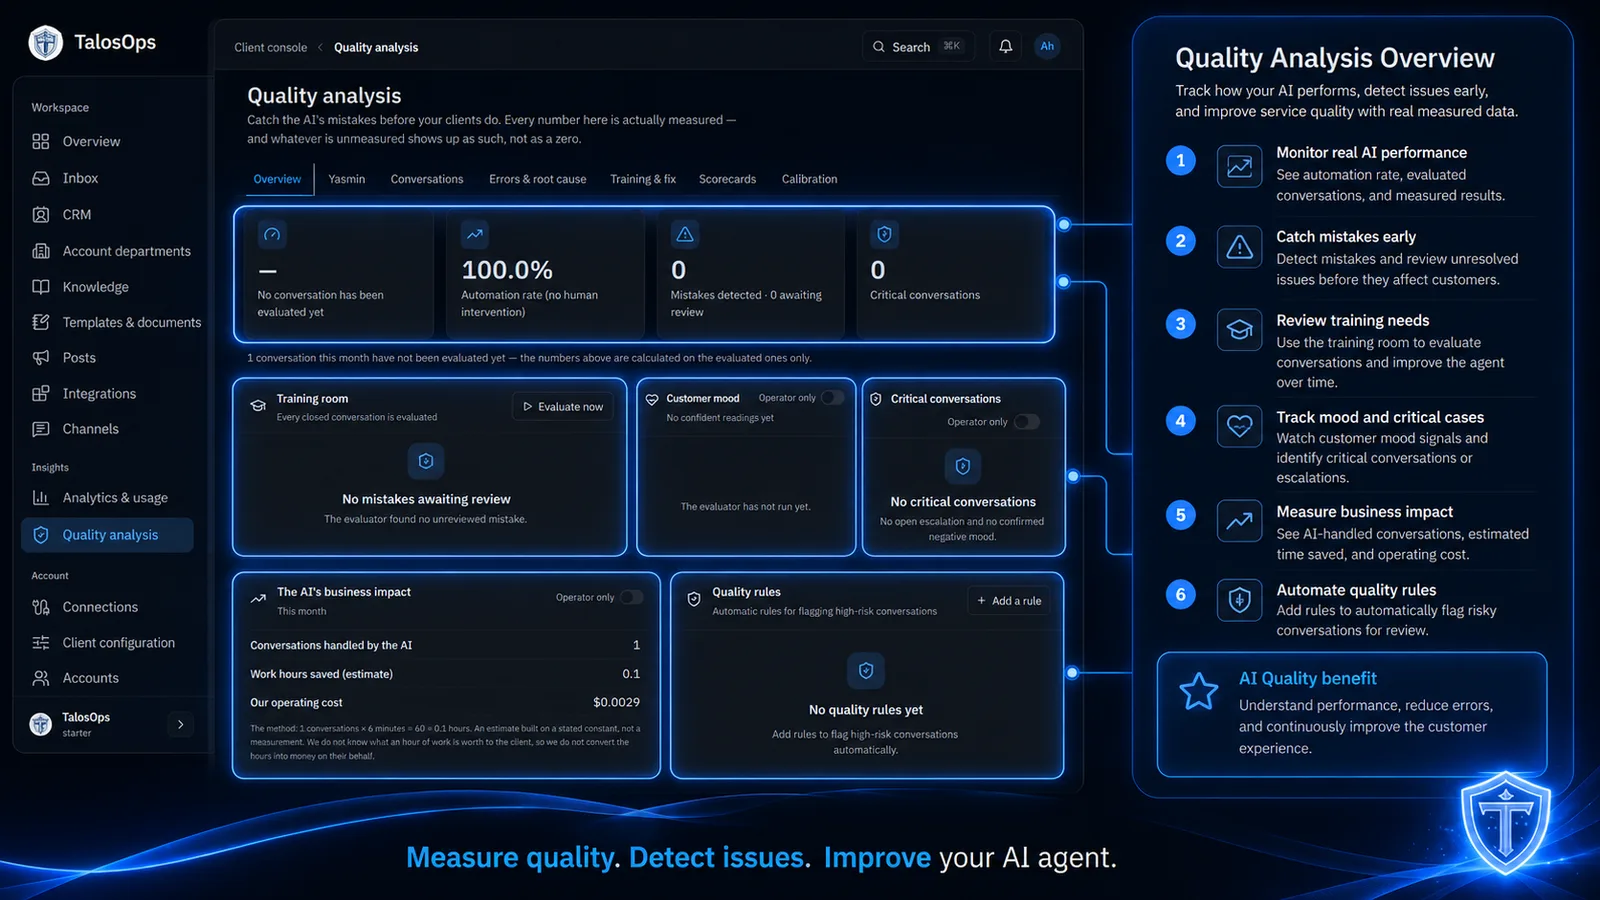The width and height of the screenshot is (1600, 900).
Task: Open the Templates & documents icon
Action: click(x=41, y=322)
